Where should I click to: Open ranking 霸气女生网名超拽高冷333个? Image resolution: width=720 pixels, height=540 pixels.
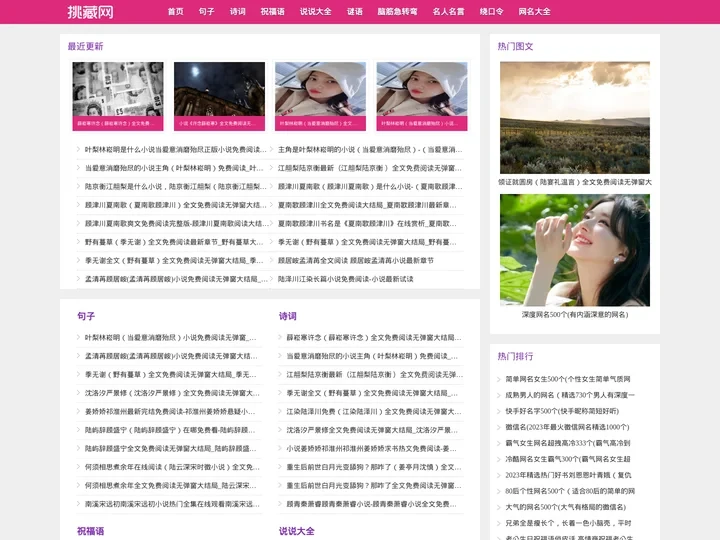568,443
